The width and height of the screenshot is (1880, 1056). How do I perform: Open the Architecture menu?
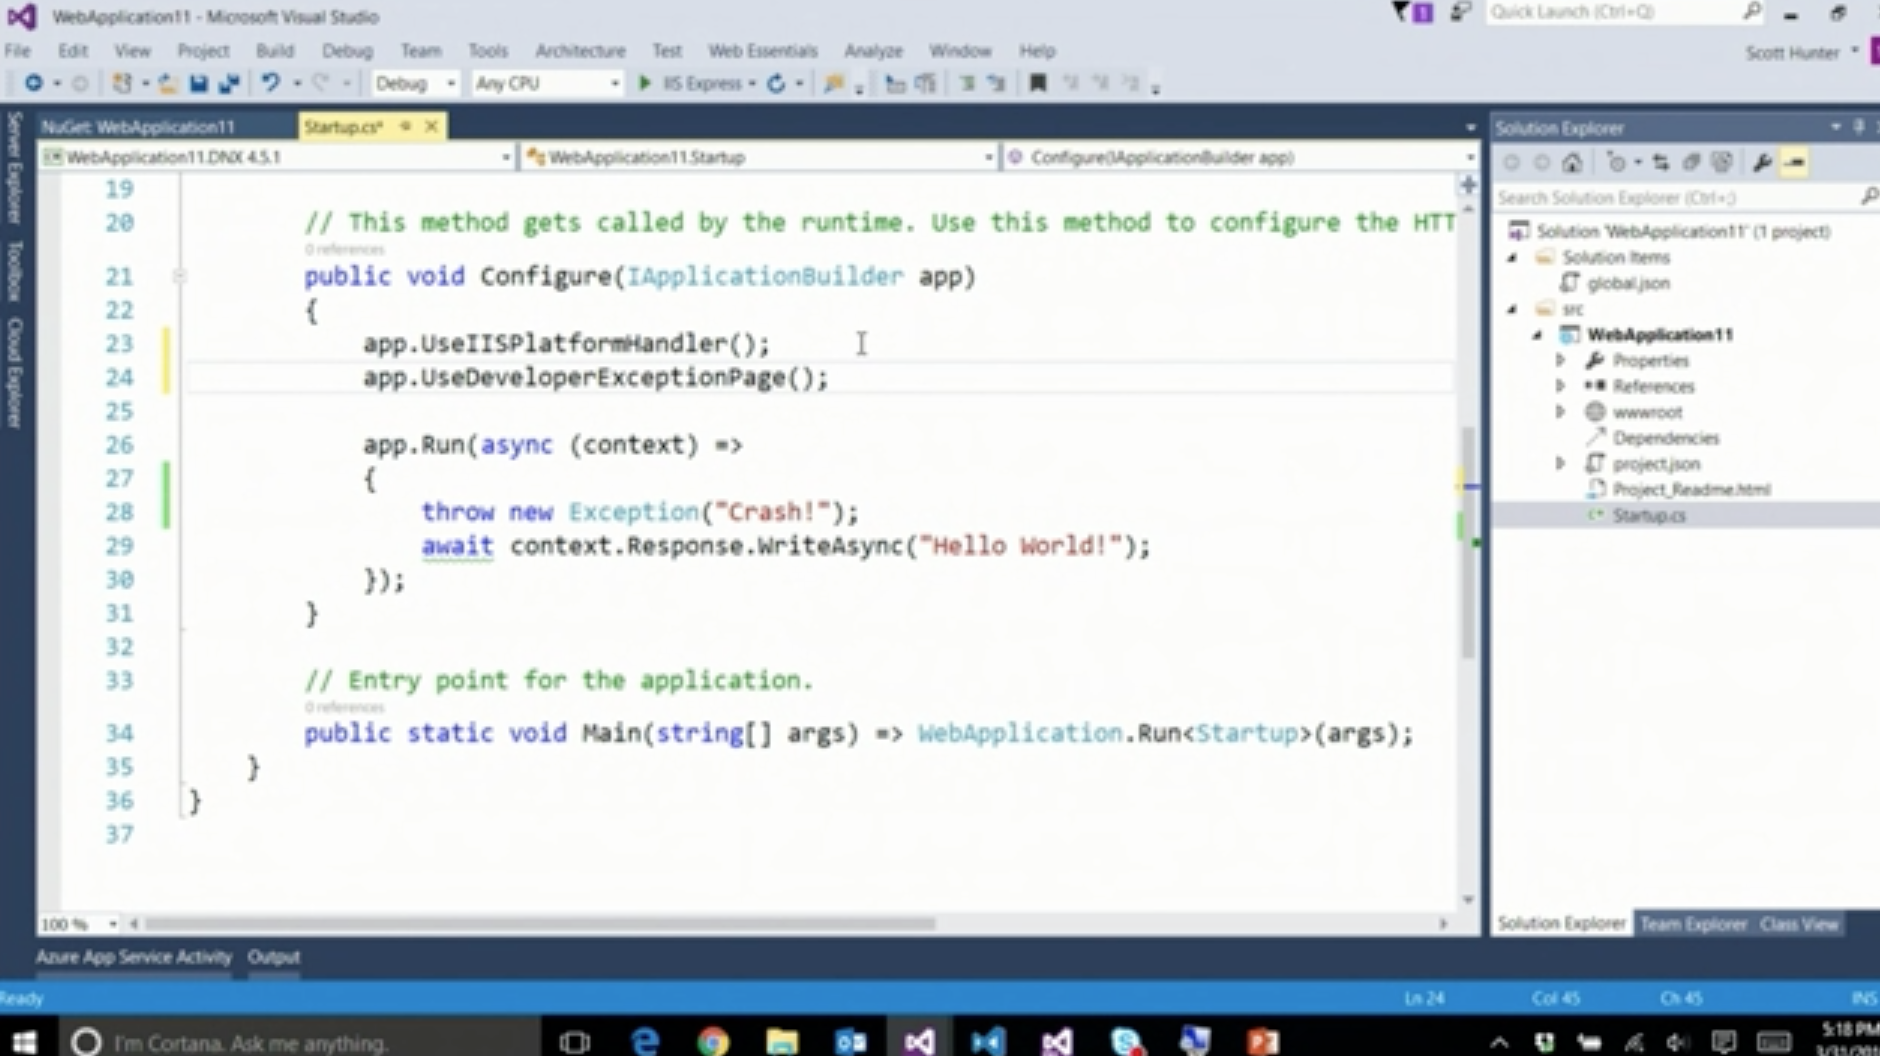(x=580, y=51)
